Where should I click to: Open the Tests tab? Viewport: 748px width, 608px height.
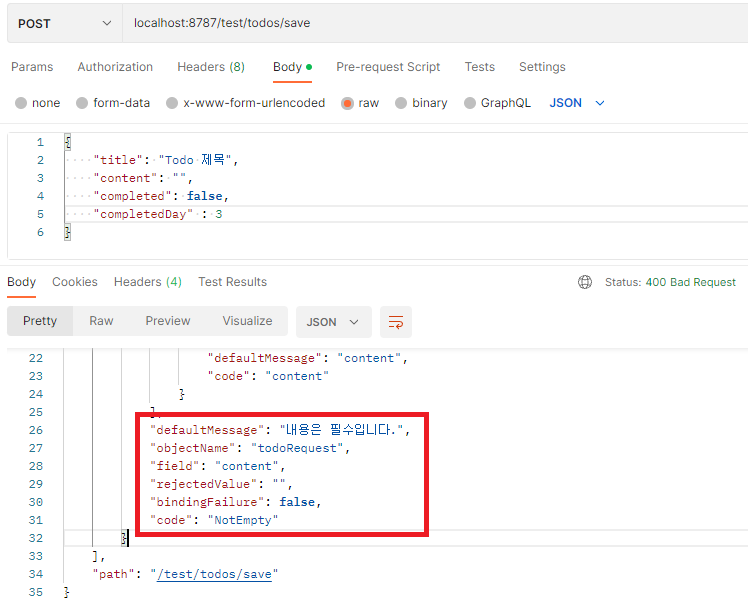click(479, 67)
